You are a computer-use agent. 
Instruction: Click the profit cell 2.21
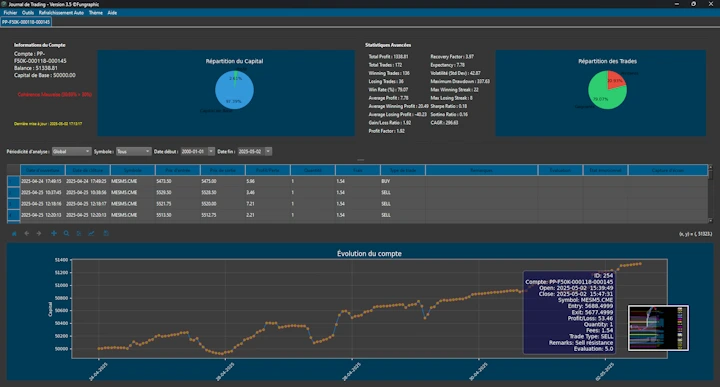click(268, 215)
